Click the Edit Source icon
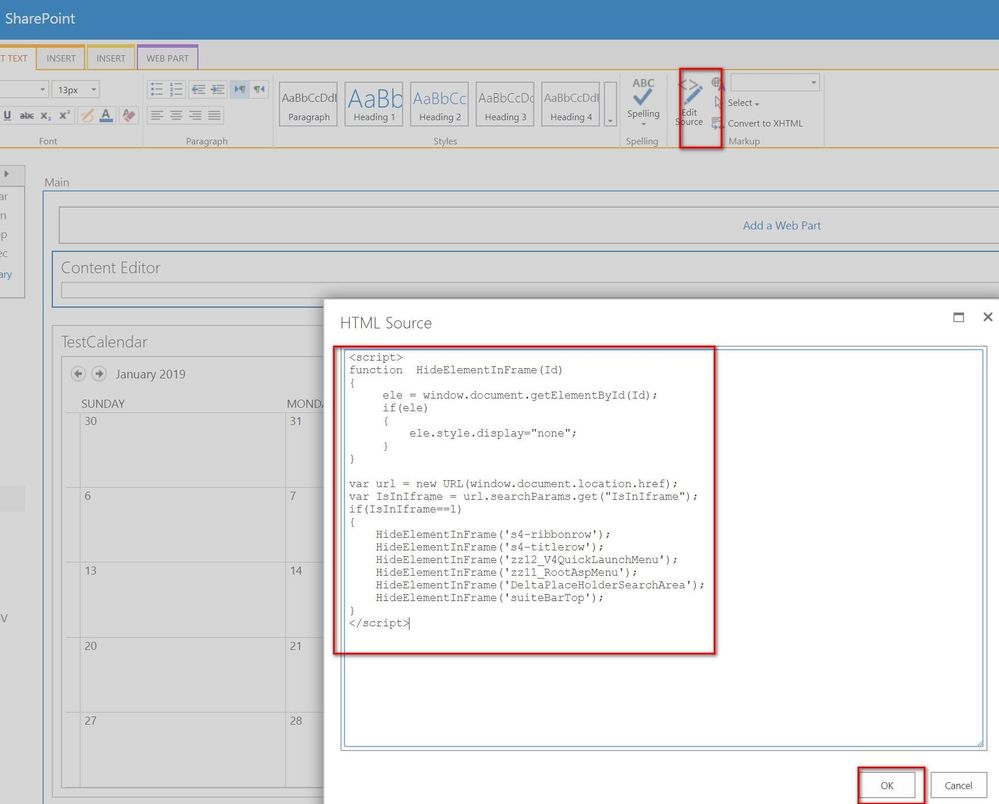Screen dimensions: 999x804 691,102
